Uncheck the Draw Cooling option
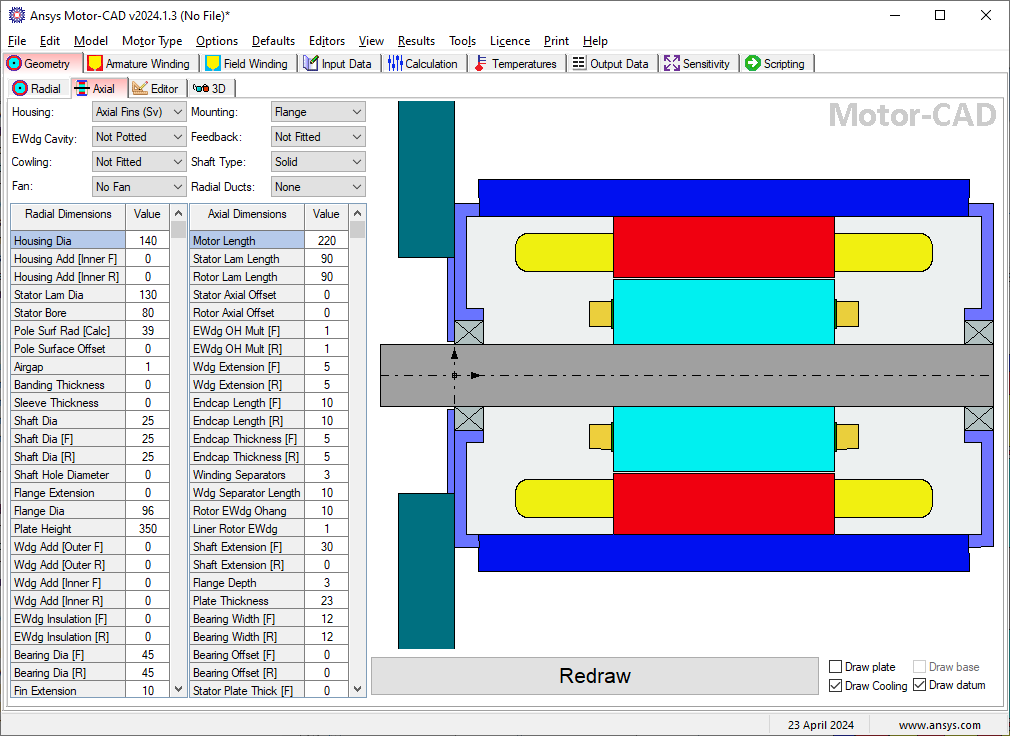 pyautogui.click(x=836, y=686)
